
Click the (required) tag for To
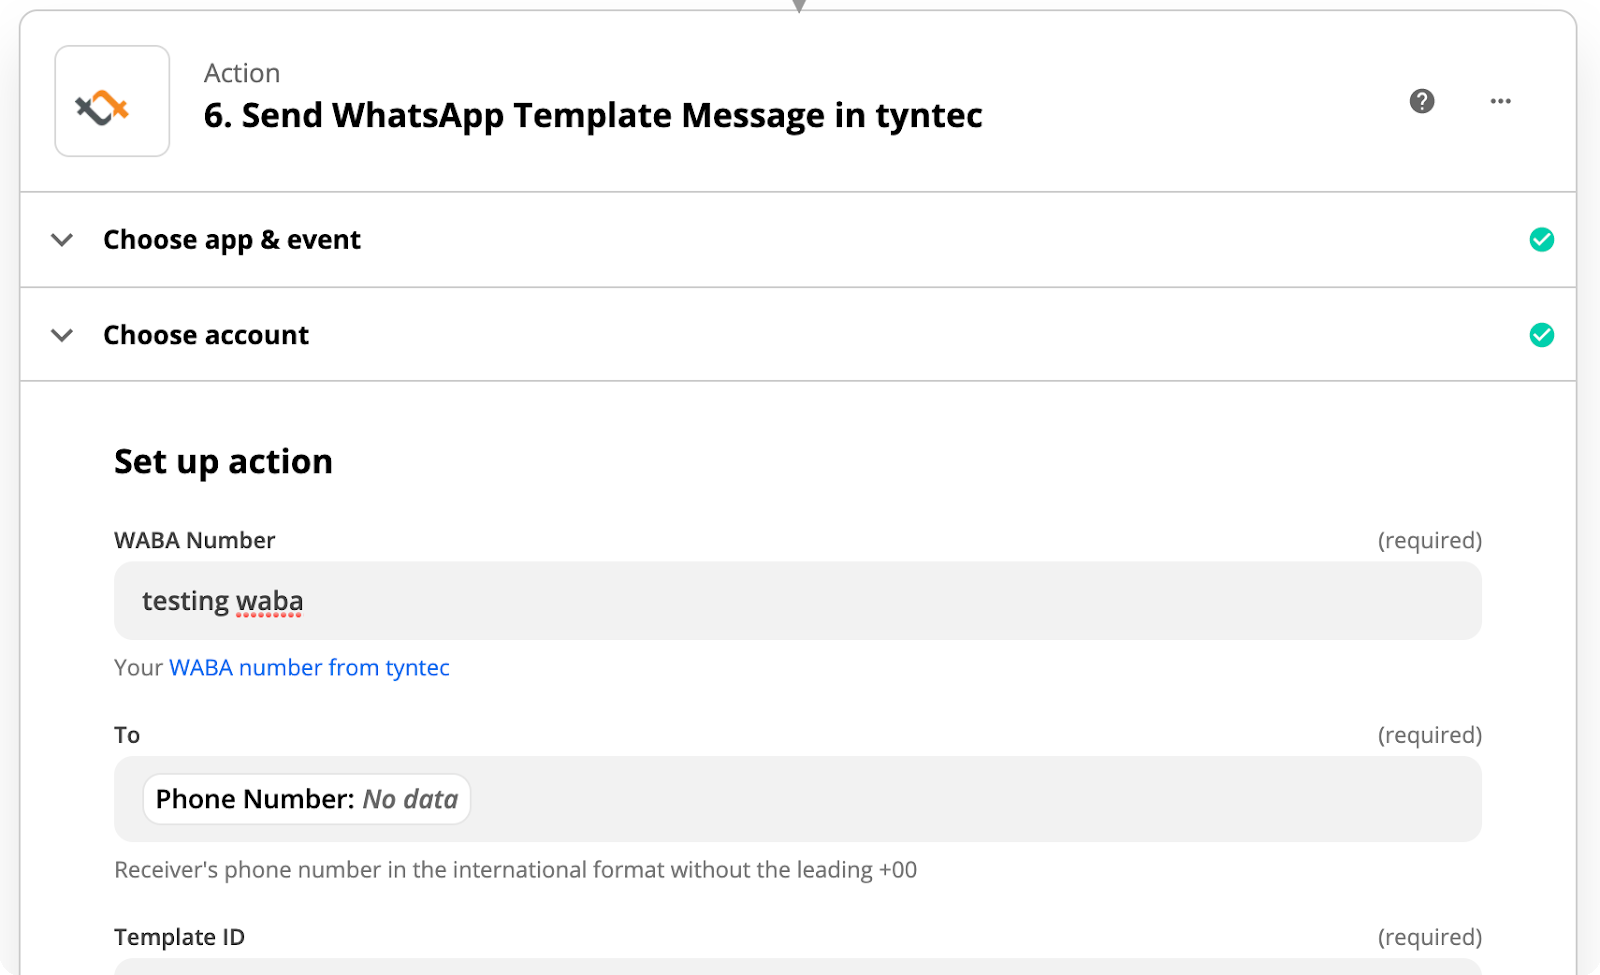[1429, 736]
